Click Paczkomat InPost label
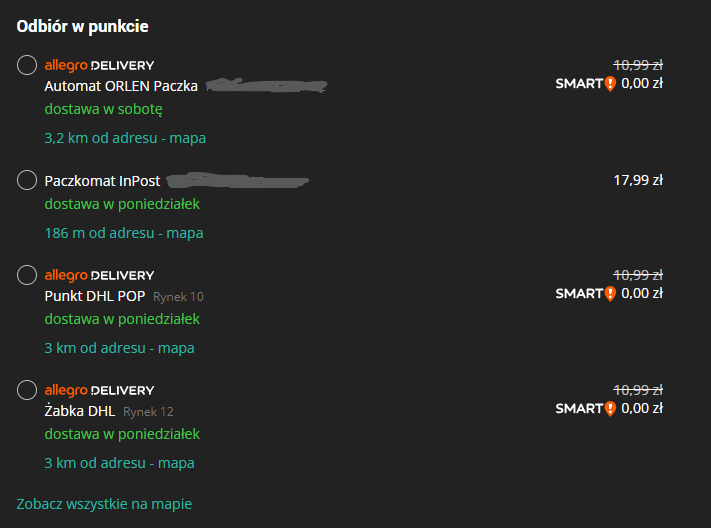 pyautogui.click(x=103, y=181)
